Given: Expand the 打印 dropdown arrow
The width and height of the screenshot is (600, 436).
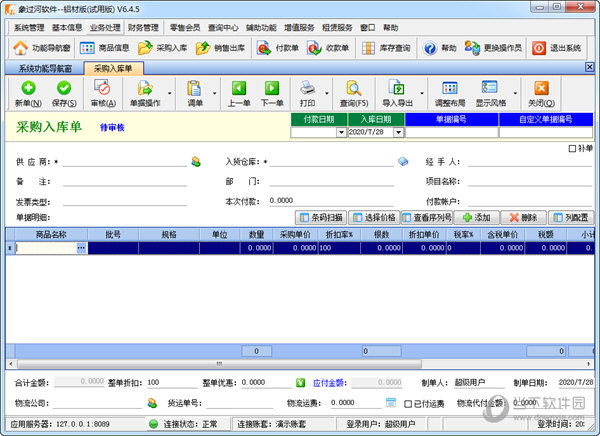Looking at the screenshot, I should coord(327,93).
